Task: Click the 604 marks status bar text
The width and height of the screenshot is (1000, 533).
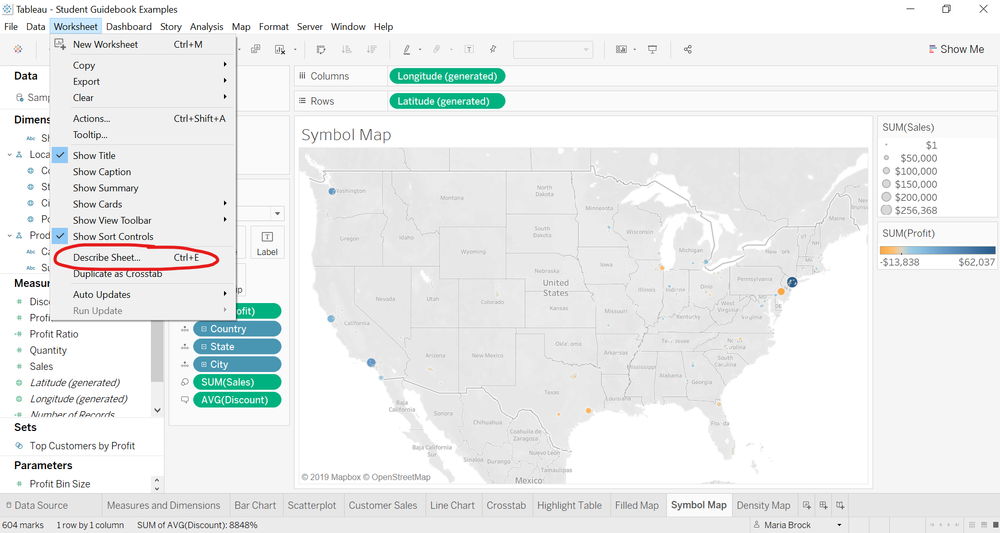Action: coord(23,525)
